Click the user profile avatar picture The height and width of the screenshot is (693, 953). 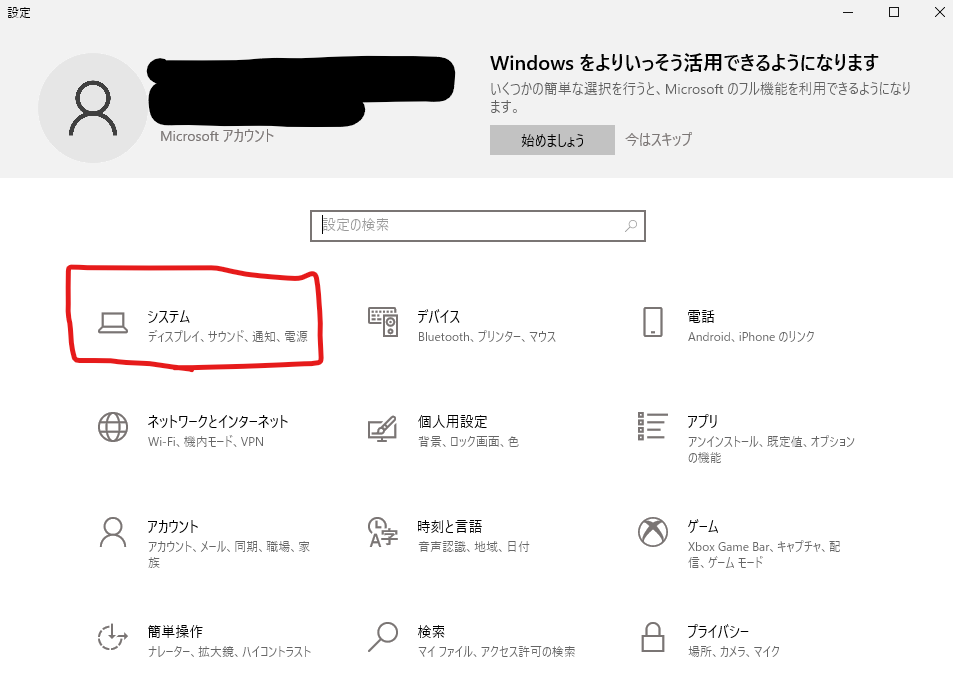click(93, 108)
